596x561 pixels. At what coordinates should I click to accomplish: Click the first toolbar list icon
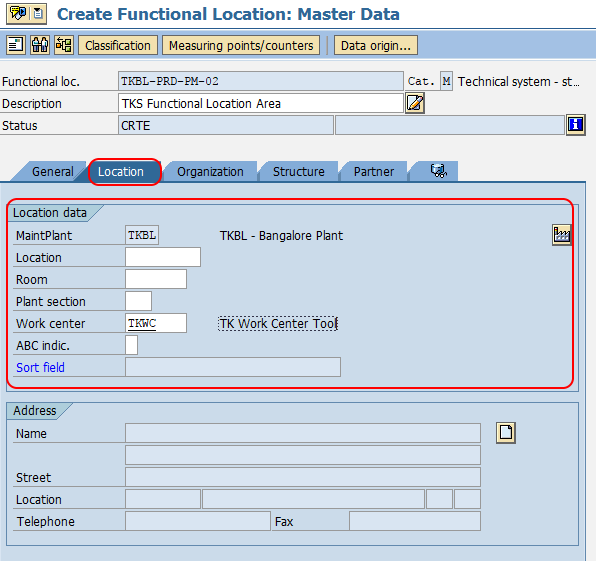click(16, 45)
